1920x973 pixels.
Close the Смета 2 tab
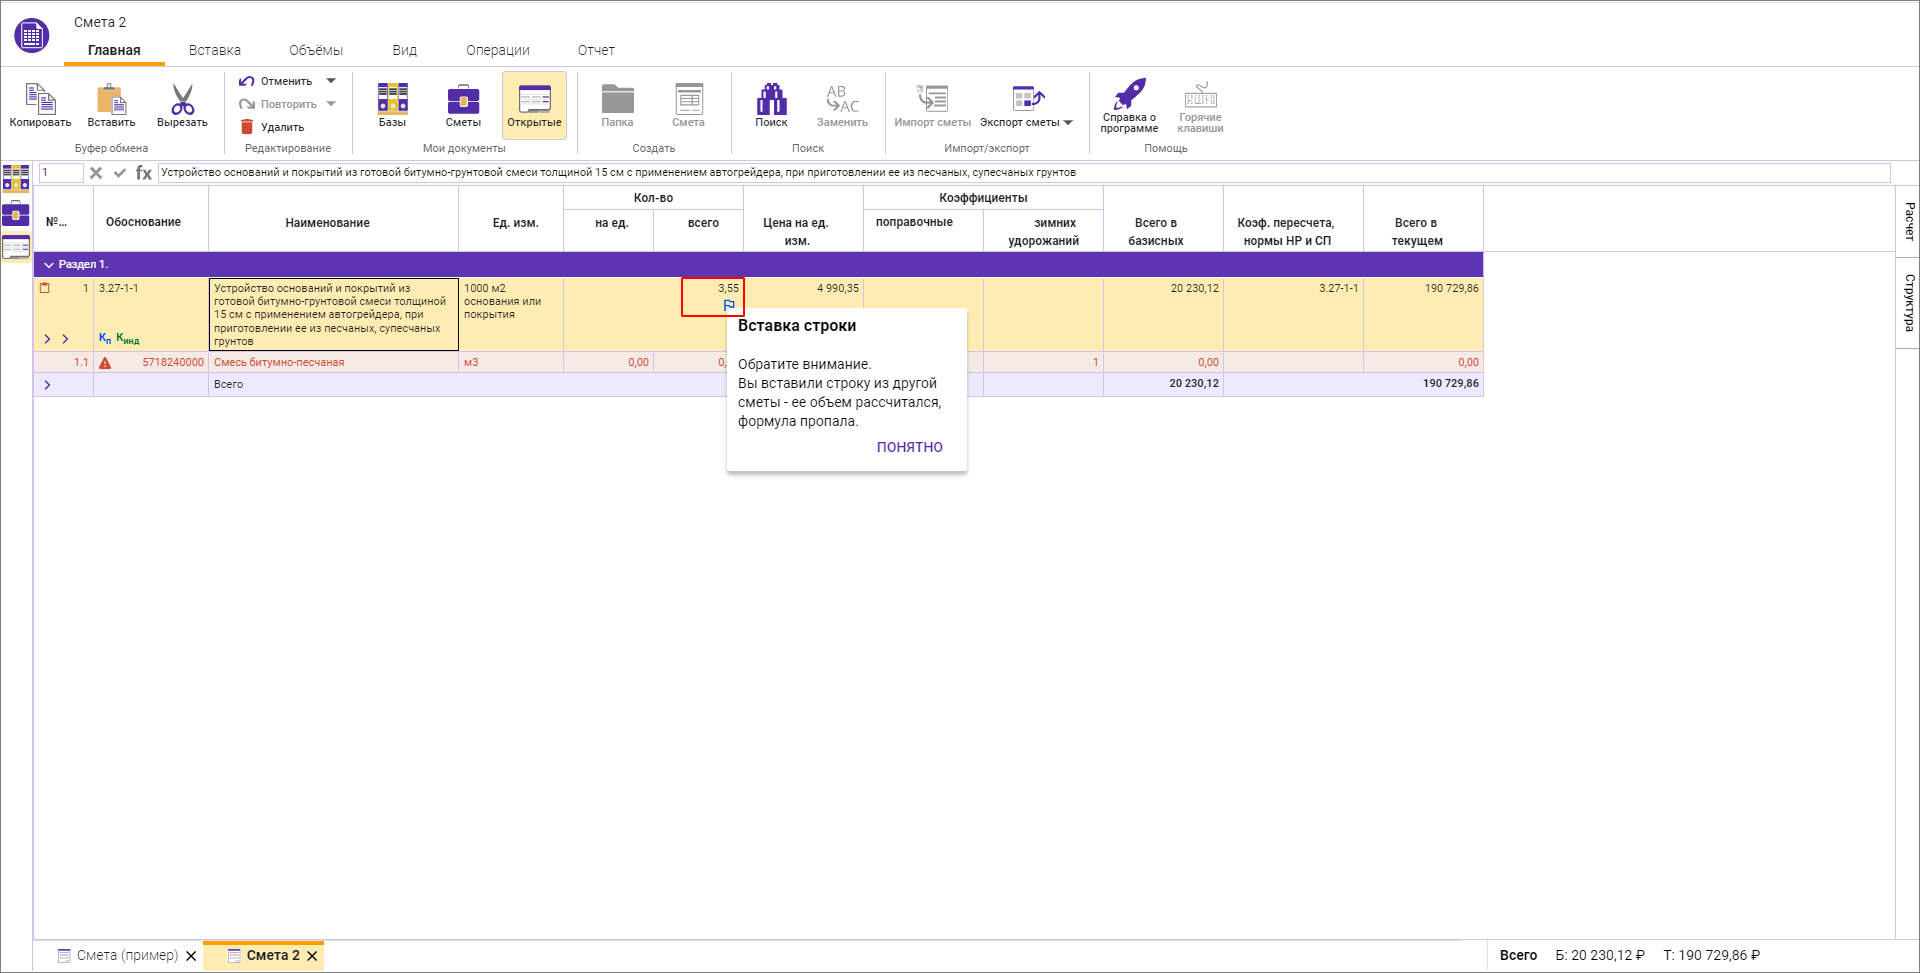coord(312,956)
